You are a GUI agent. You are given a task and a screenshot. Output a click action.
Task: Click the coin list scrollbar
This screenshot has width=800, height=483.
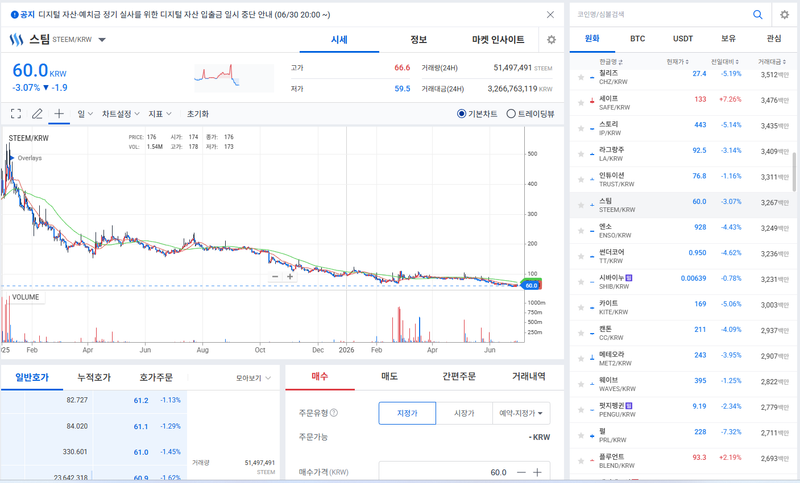point(794,172)
